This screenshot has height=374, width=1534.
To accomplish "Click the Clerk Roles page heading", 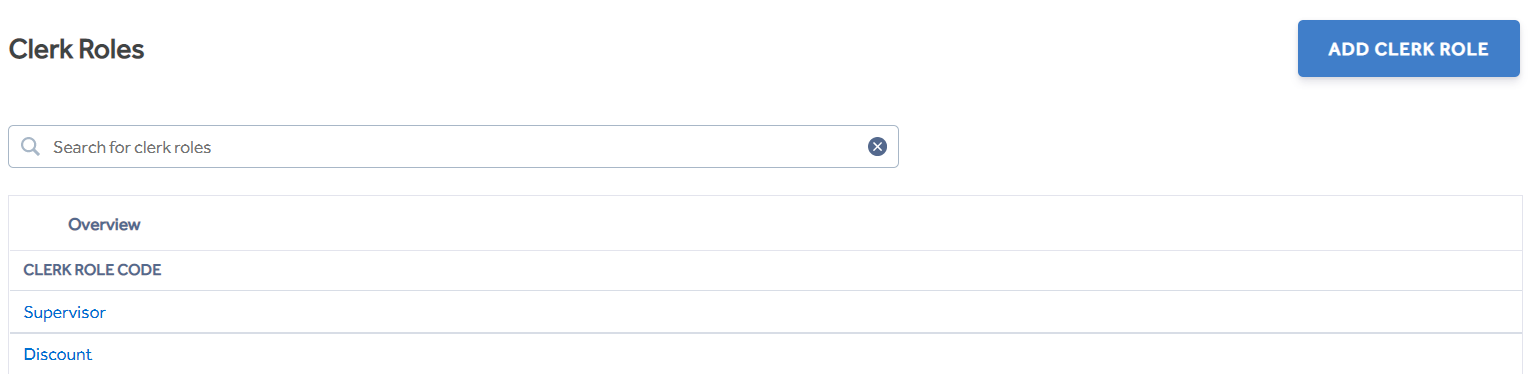I will pos(76,49).
